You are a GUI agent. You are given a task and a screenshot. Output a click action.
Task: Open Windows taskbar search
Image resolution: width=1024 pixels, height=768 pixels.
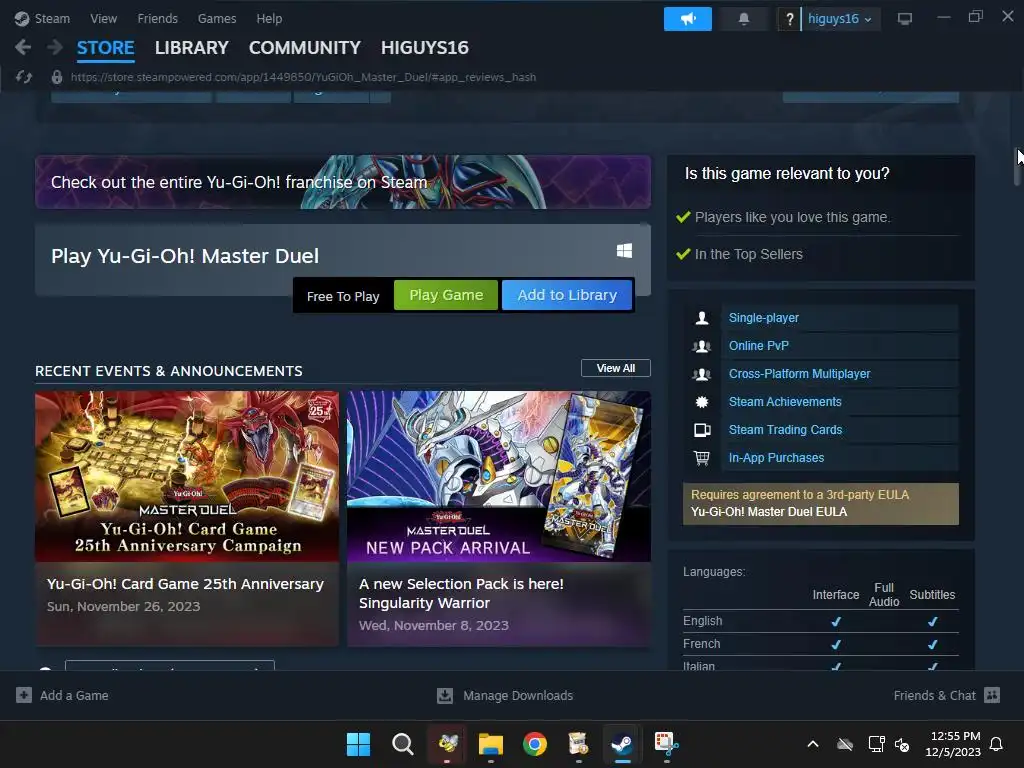pyautogui.click(x=402, y=744)
